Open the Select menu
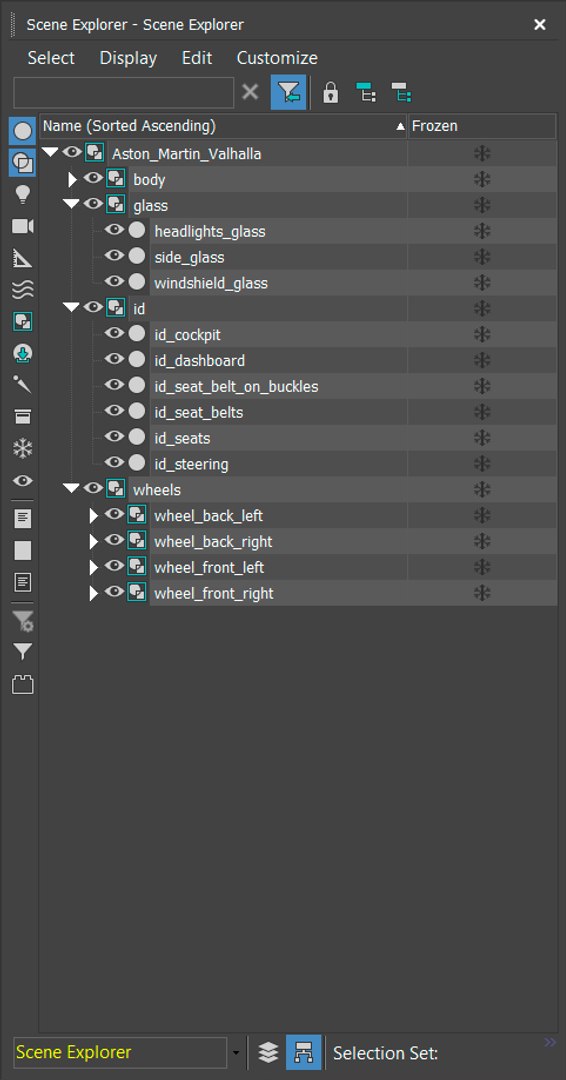Image resolution: width=566 pixels, height=1080 pixels. coord(51,58)
